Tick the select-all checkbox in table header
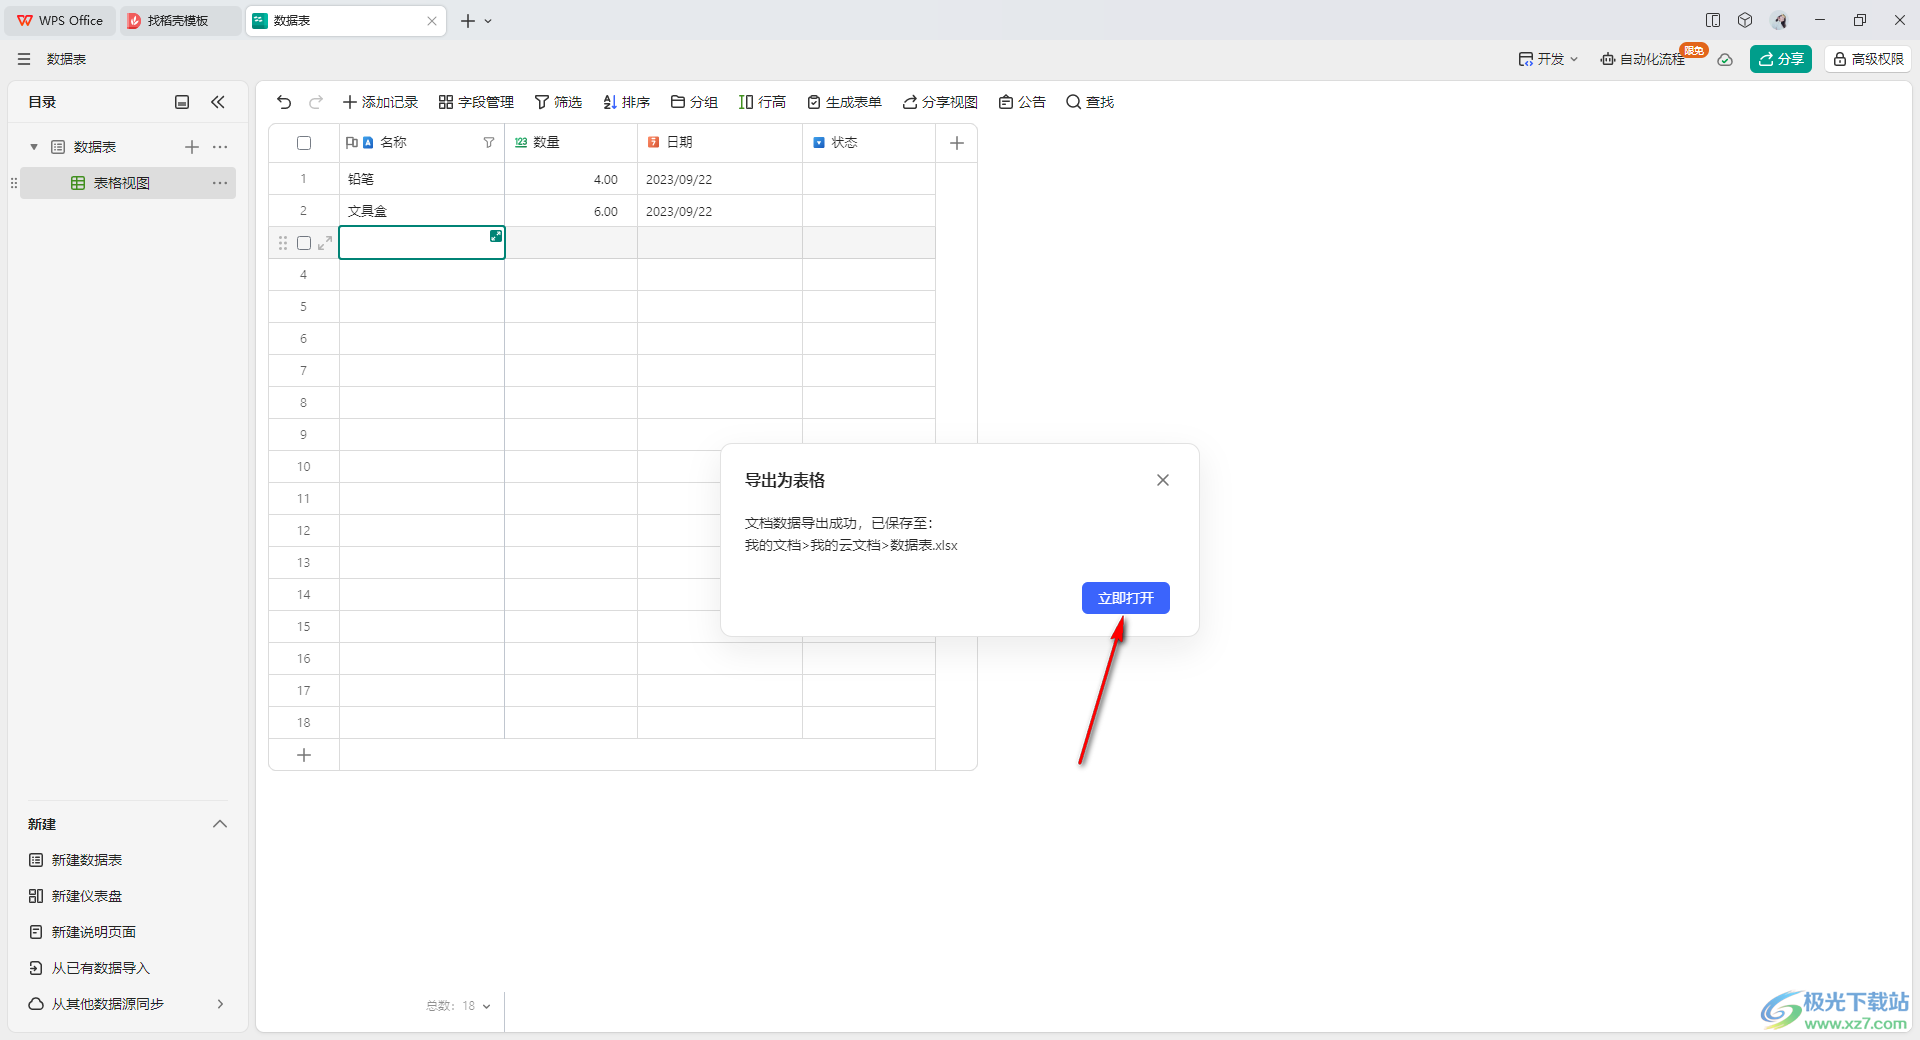Screen dimensions: 1920x1040 pos(304,143)
